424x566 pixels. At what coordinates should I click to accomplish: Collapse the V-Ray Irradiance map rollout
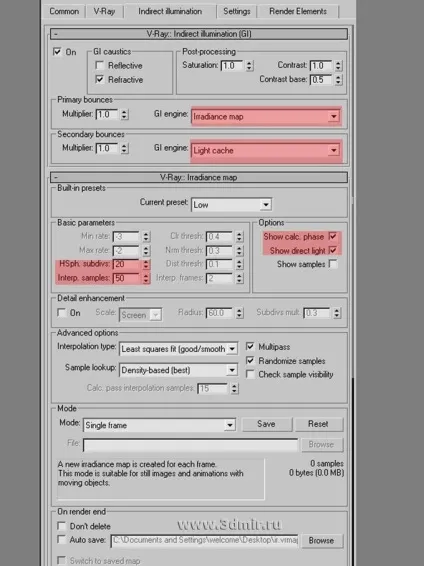click(x=199, y=177)
